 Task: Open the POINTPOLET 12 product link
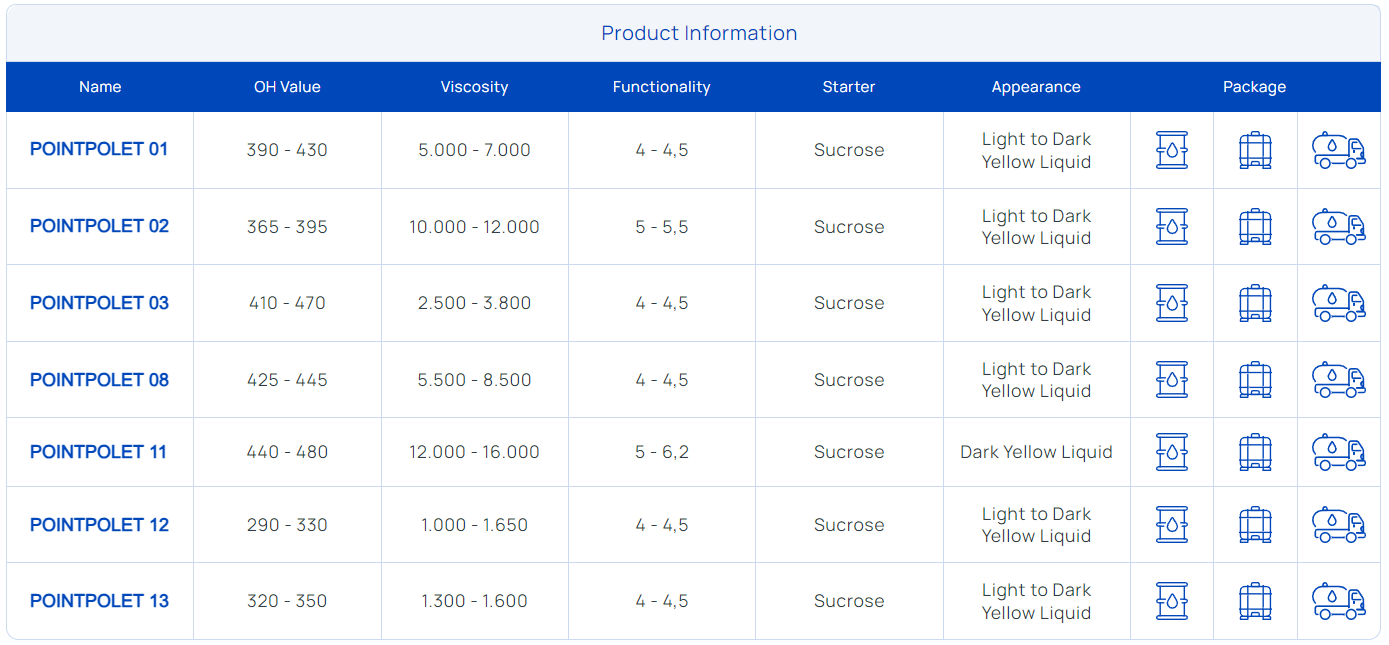coord(99,525)
